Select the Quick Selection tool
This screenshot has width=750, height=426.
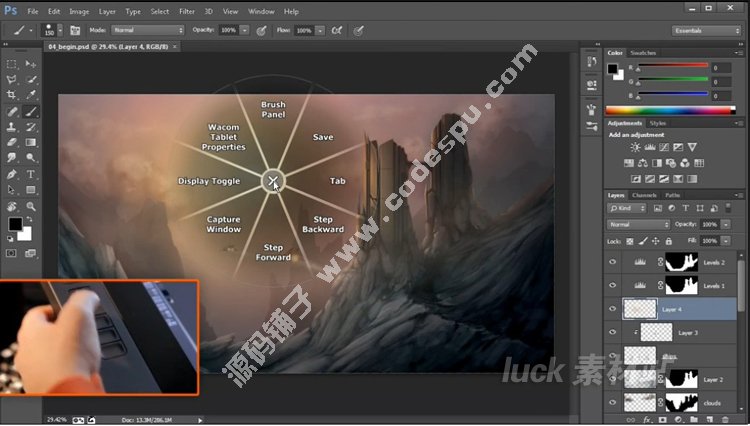coord(31,79)
